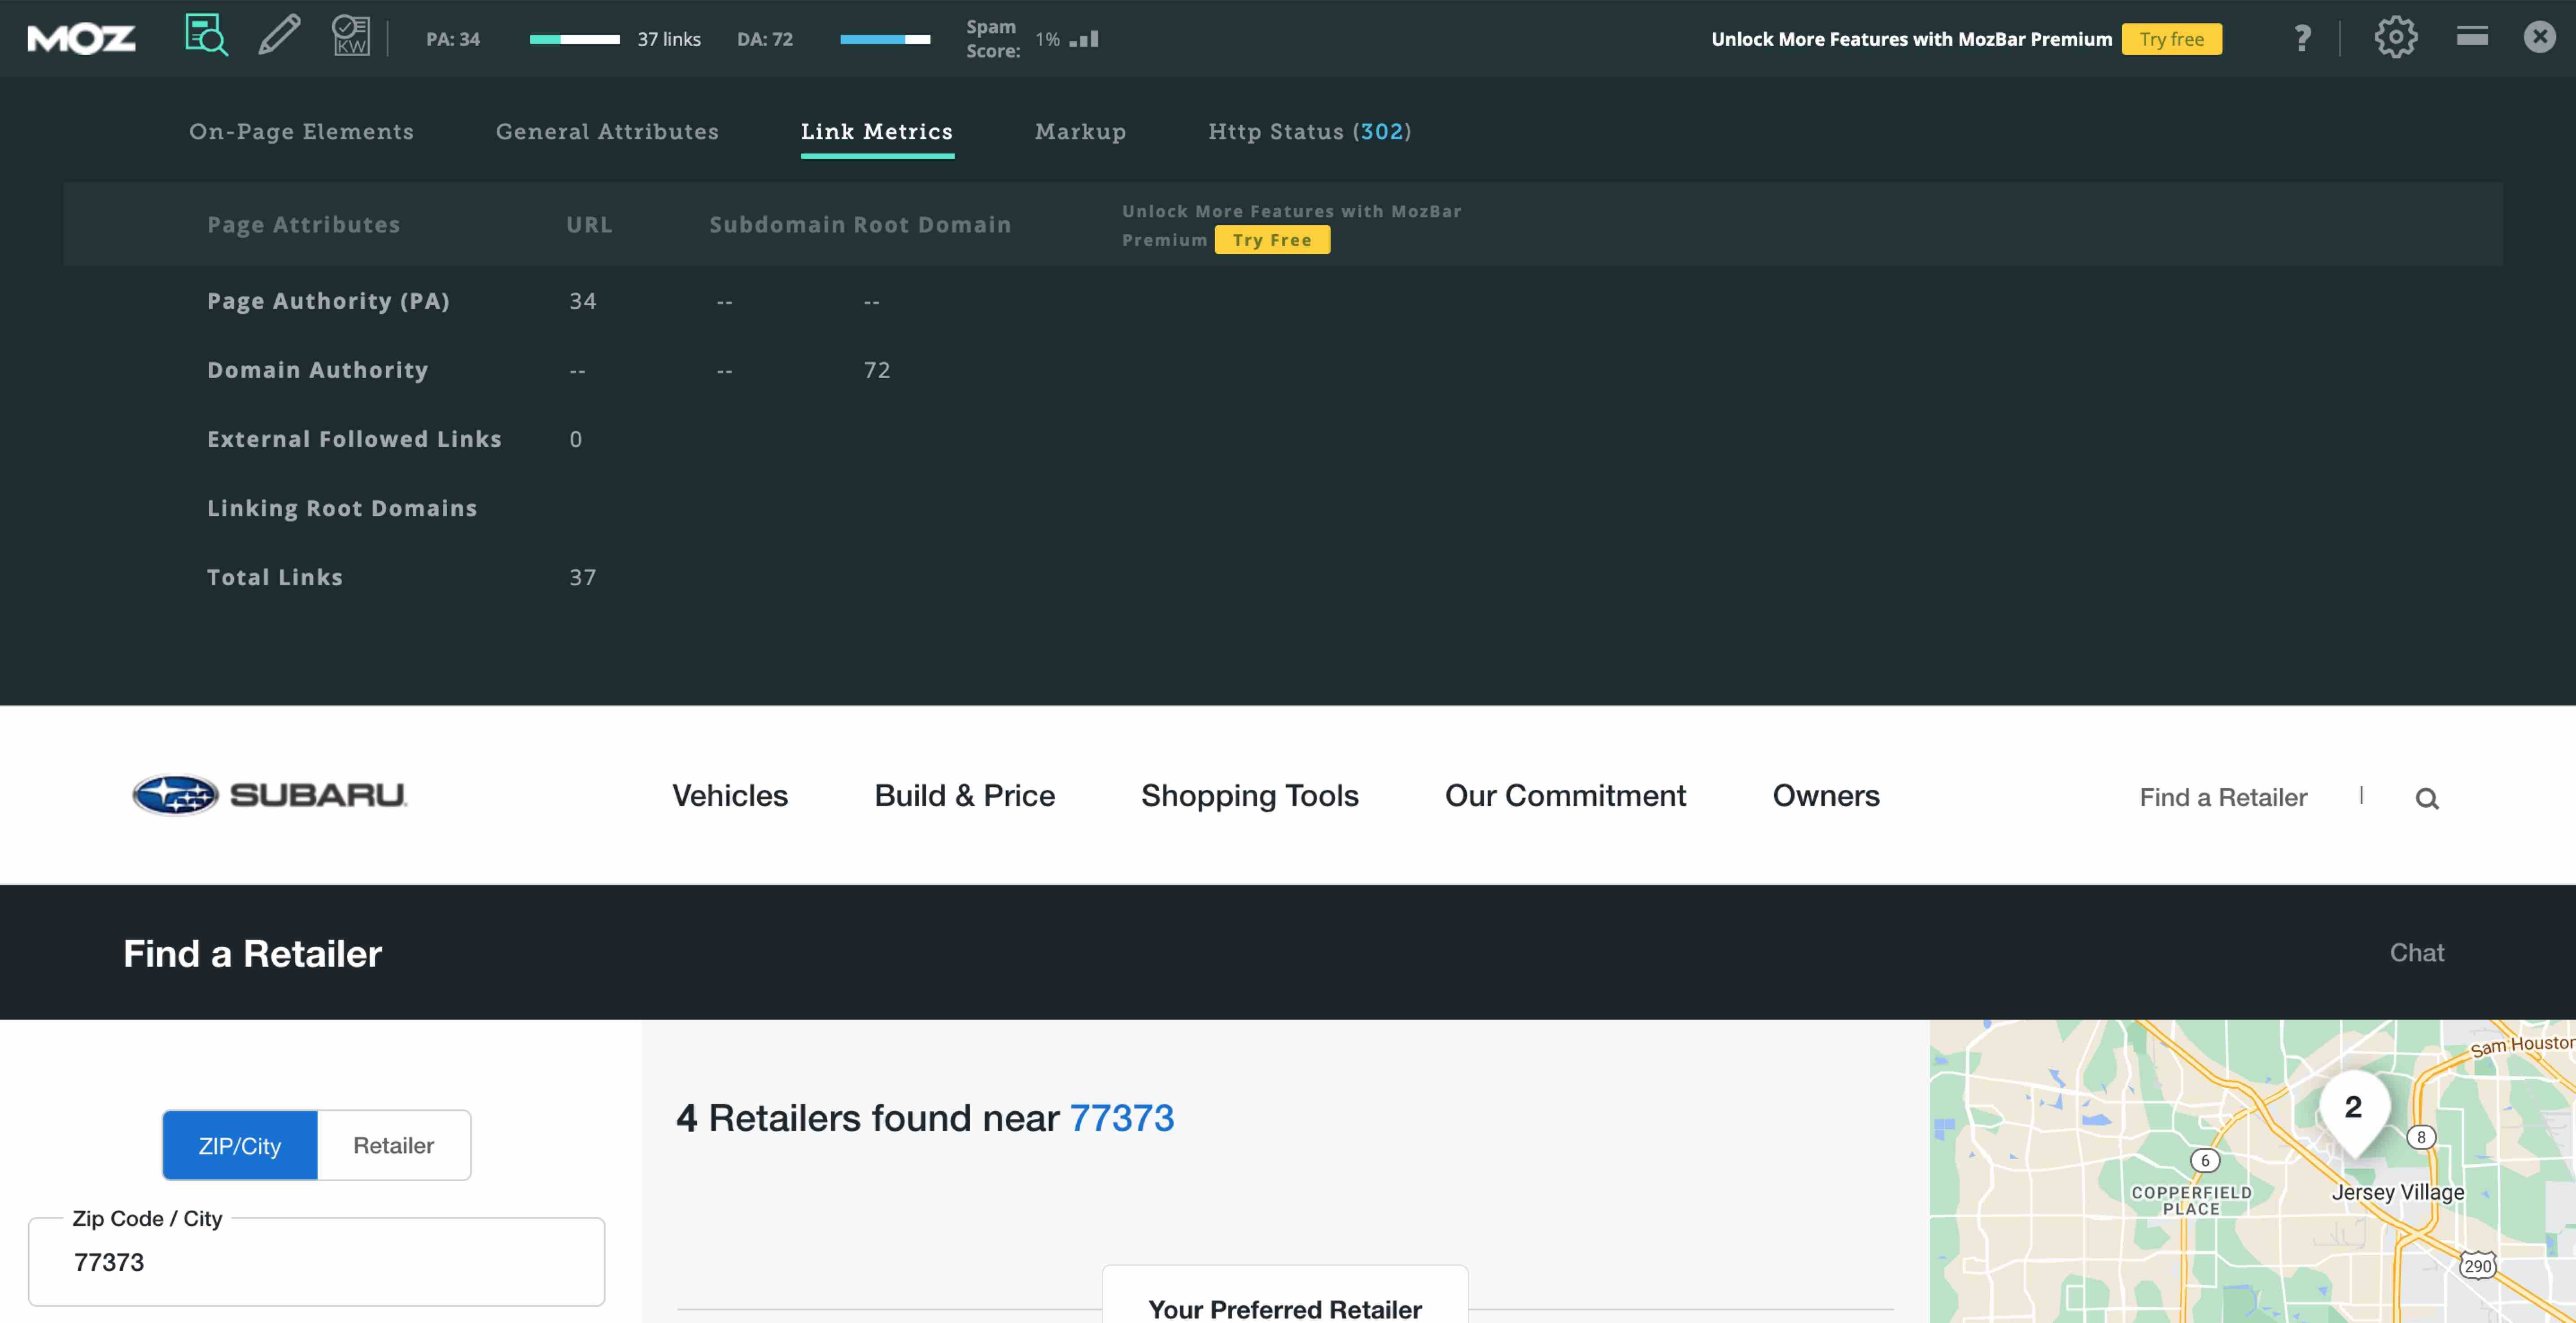The height and width of the screenshot is (1323, 2576).
Task: Expand the Shopping Tools navigation menu
Action: click(x=1249, y=795)
